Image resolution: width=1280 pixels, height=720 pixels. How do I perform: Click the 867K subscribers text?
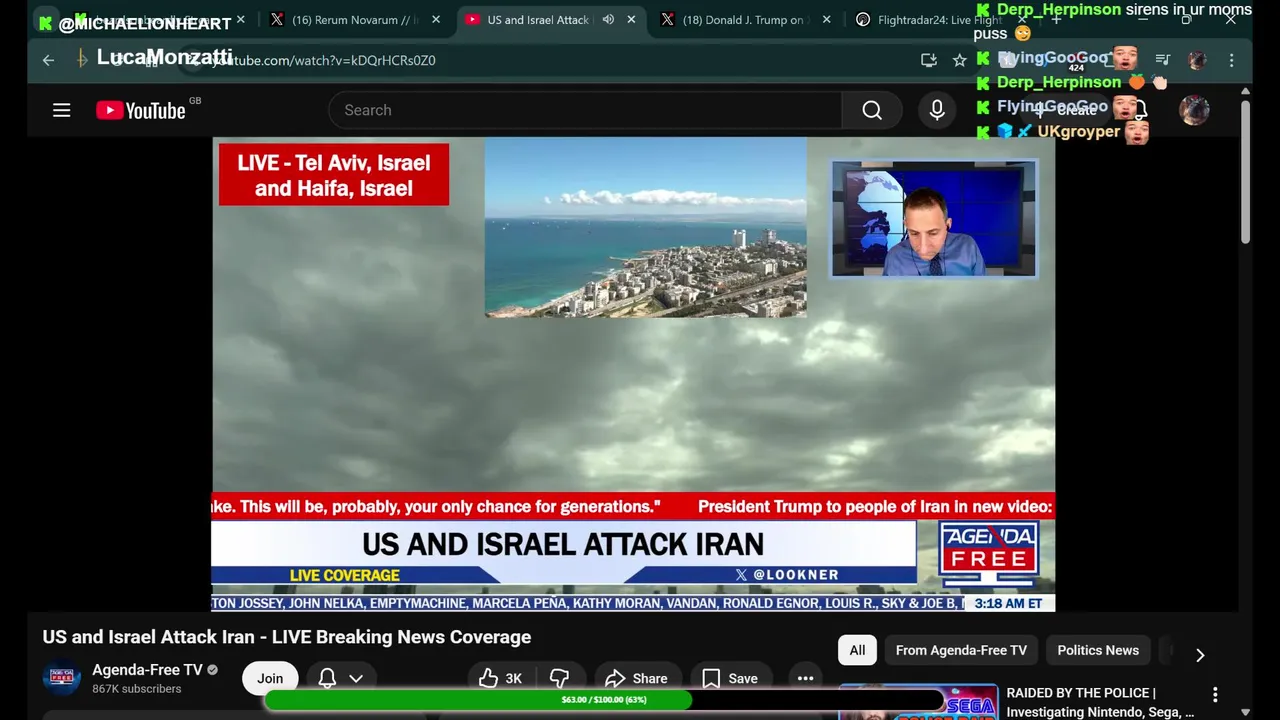tap(137, 689)
